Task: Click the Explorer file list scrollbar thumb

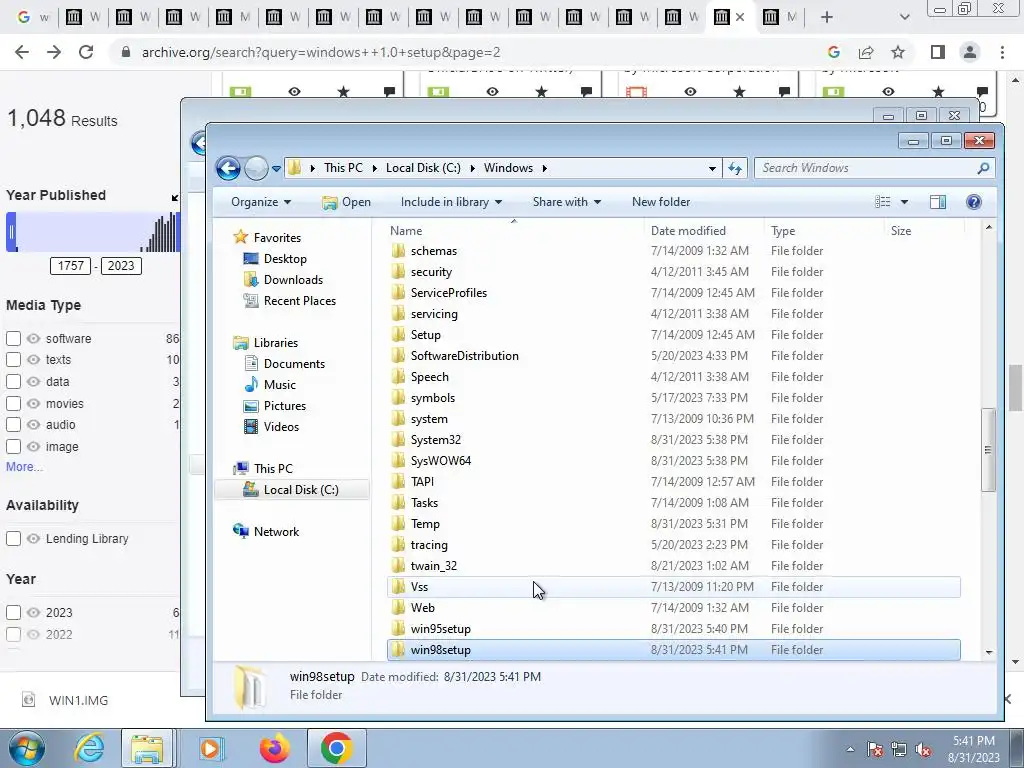Action: tap(989, 449)
